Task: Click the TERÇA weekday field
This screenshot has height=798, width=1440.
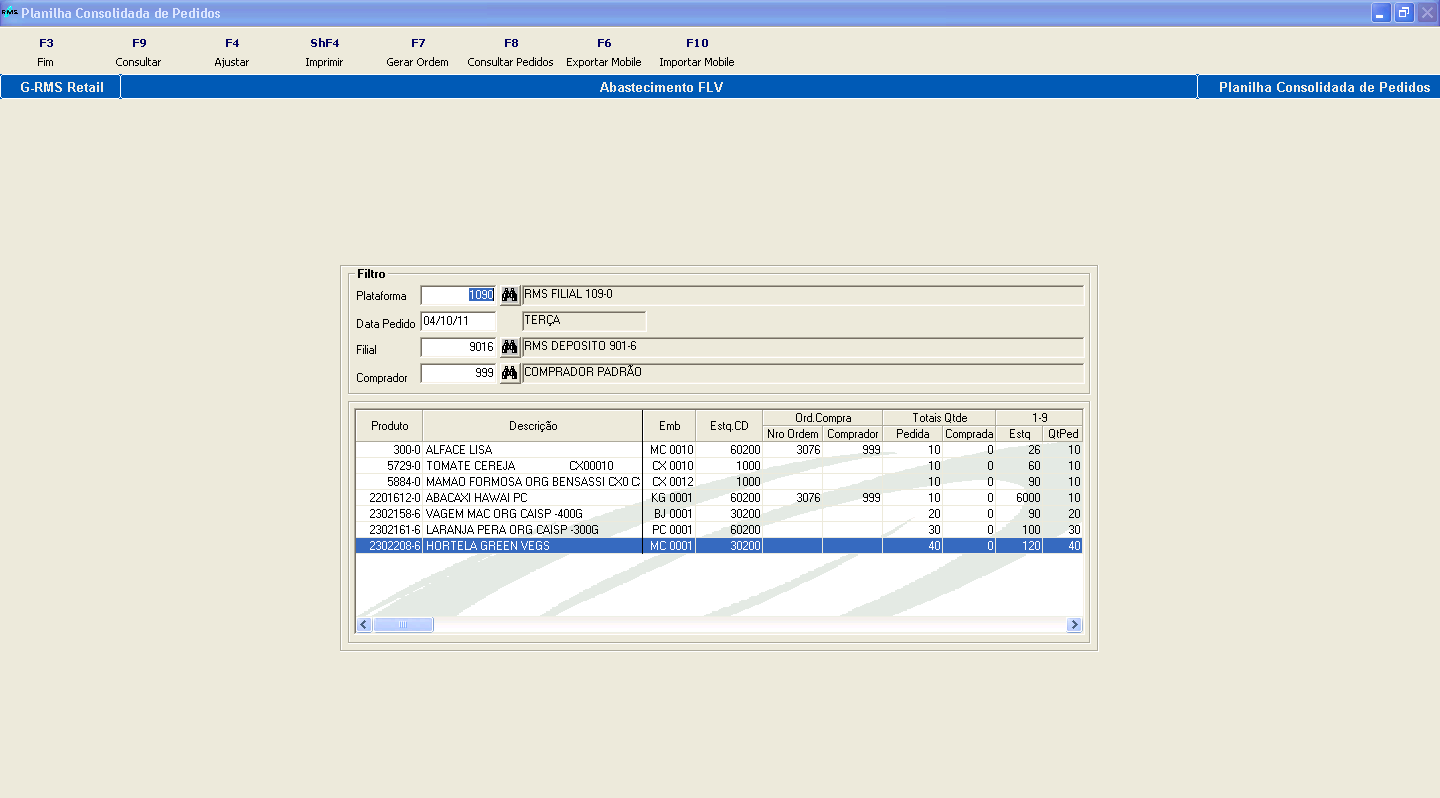Action: pos(584,321)
